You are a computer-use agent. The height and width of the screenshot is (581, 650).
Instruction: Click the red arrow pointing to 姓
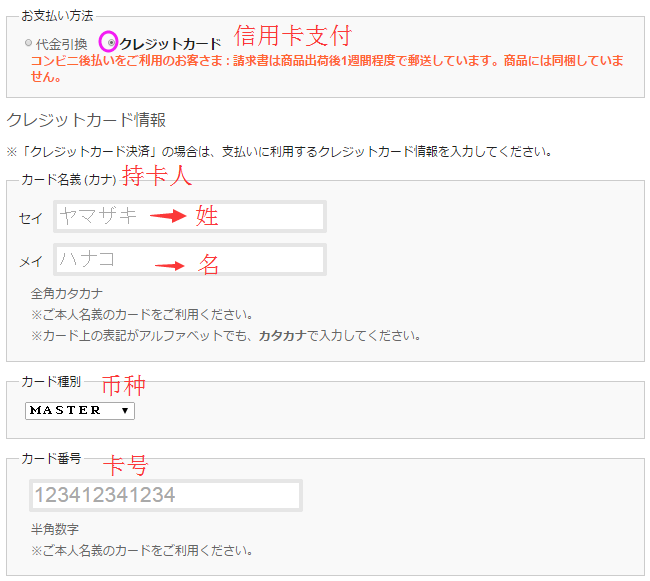click(x=170, y=216)
